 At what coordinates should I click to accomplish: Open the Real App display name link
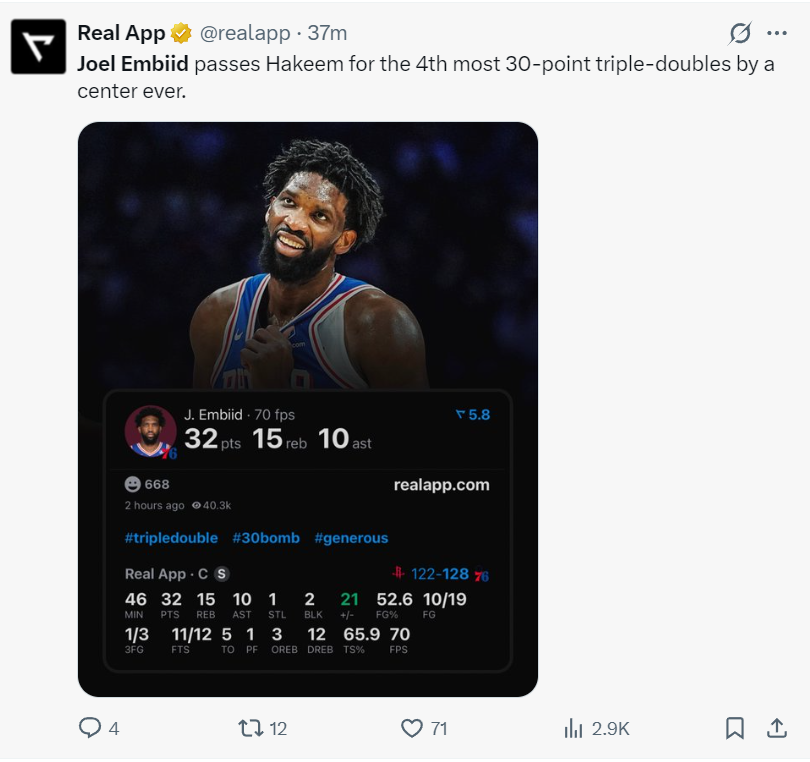click(121, 33)
